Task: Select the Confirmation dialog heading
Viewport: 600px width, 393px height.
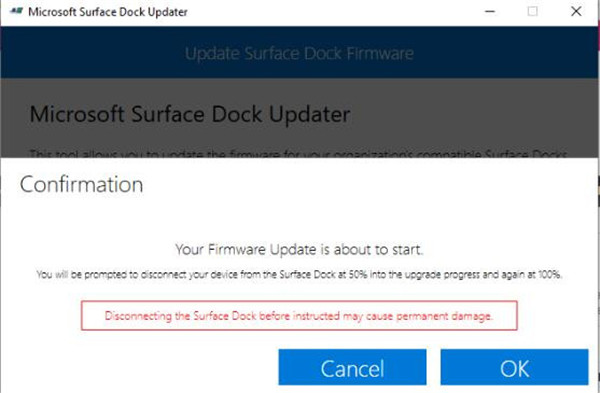Action: click(81, 184)
